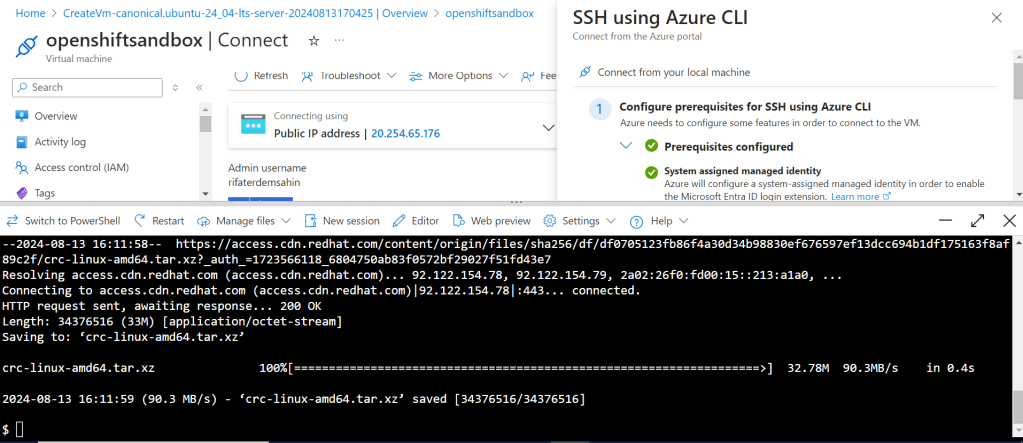Click the '200 OK' response text line
This screenshot has width=1023, height=443.
coord(162,305)
